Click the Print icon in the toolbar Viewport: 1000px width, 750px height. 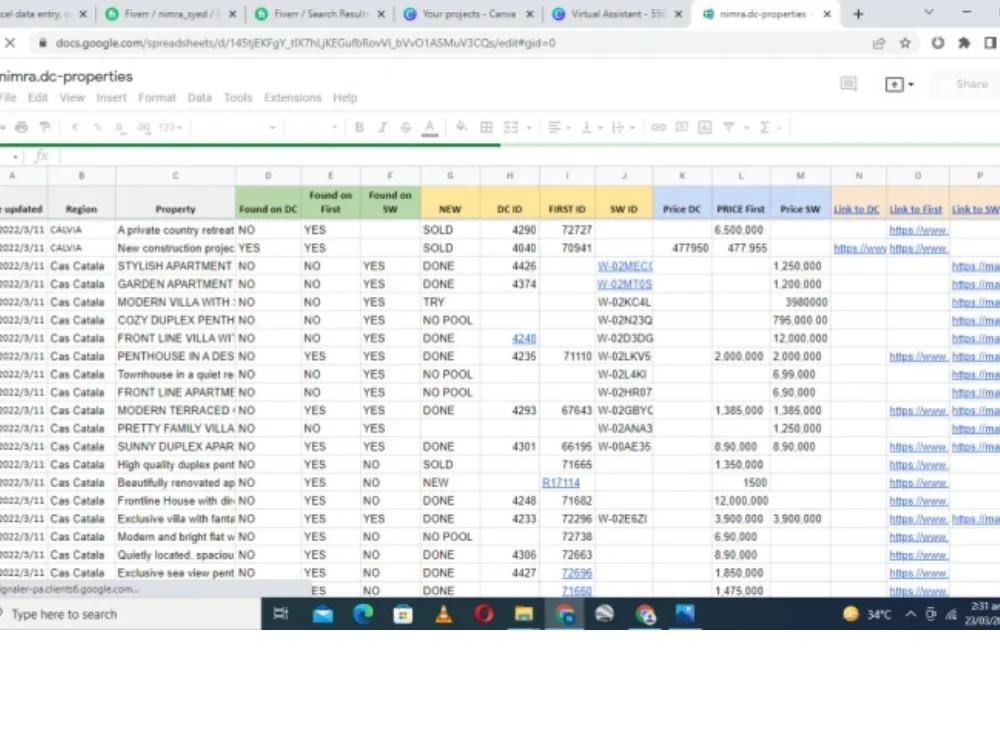point(22,127)
